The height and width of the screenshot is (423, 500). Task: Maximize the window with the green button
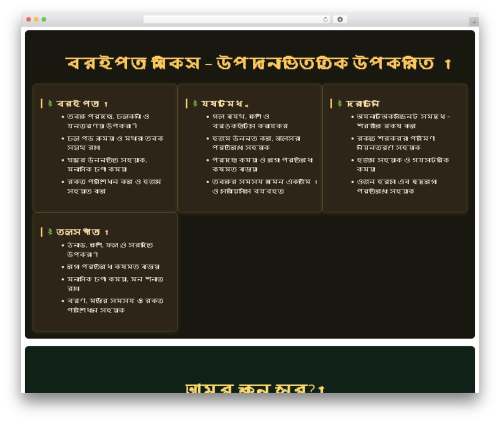coord(44,19)
